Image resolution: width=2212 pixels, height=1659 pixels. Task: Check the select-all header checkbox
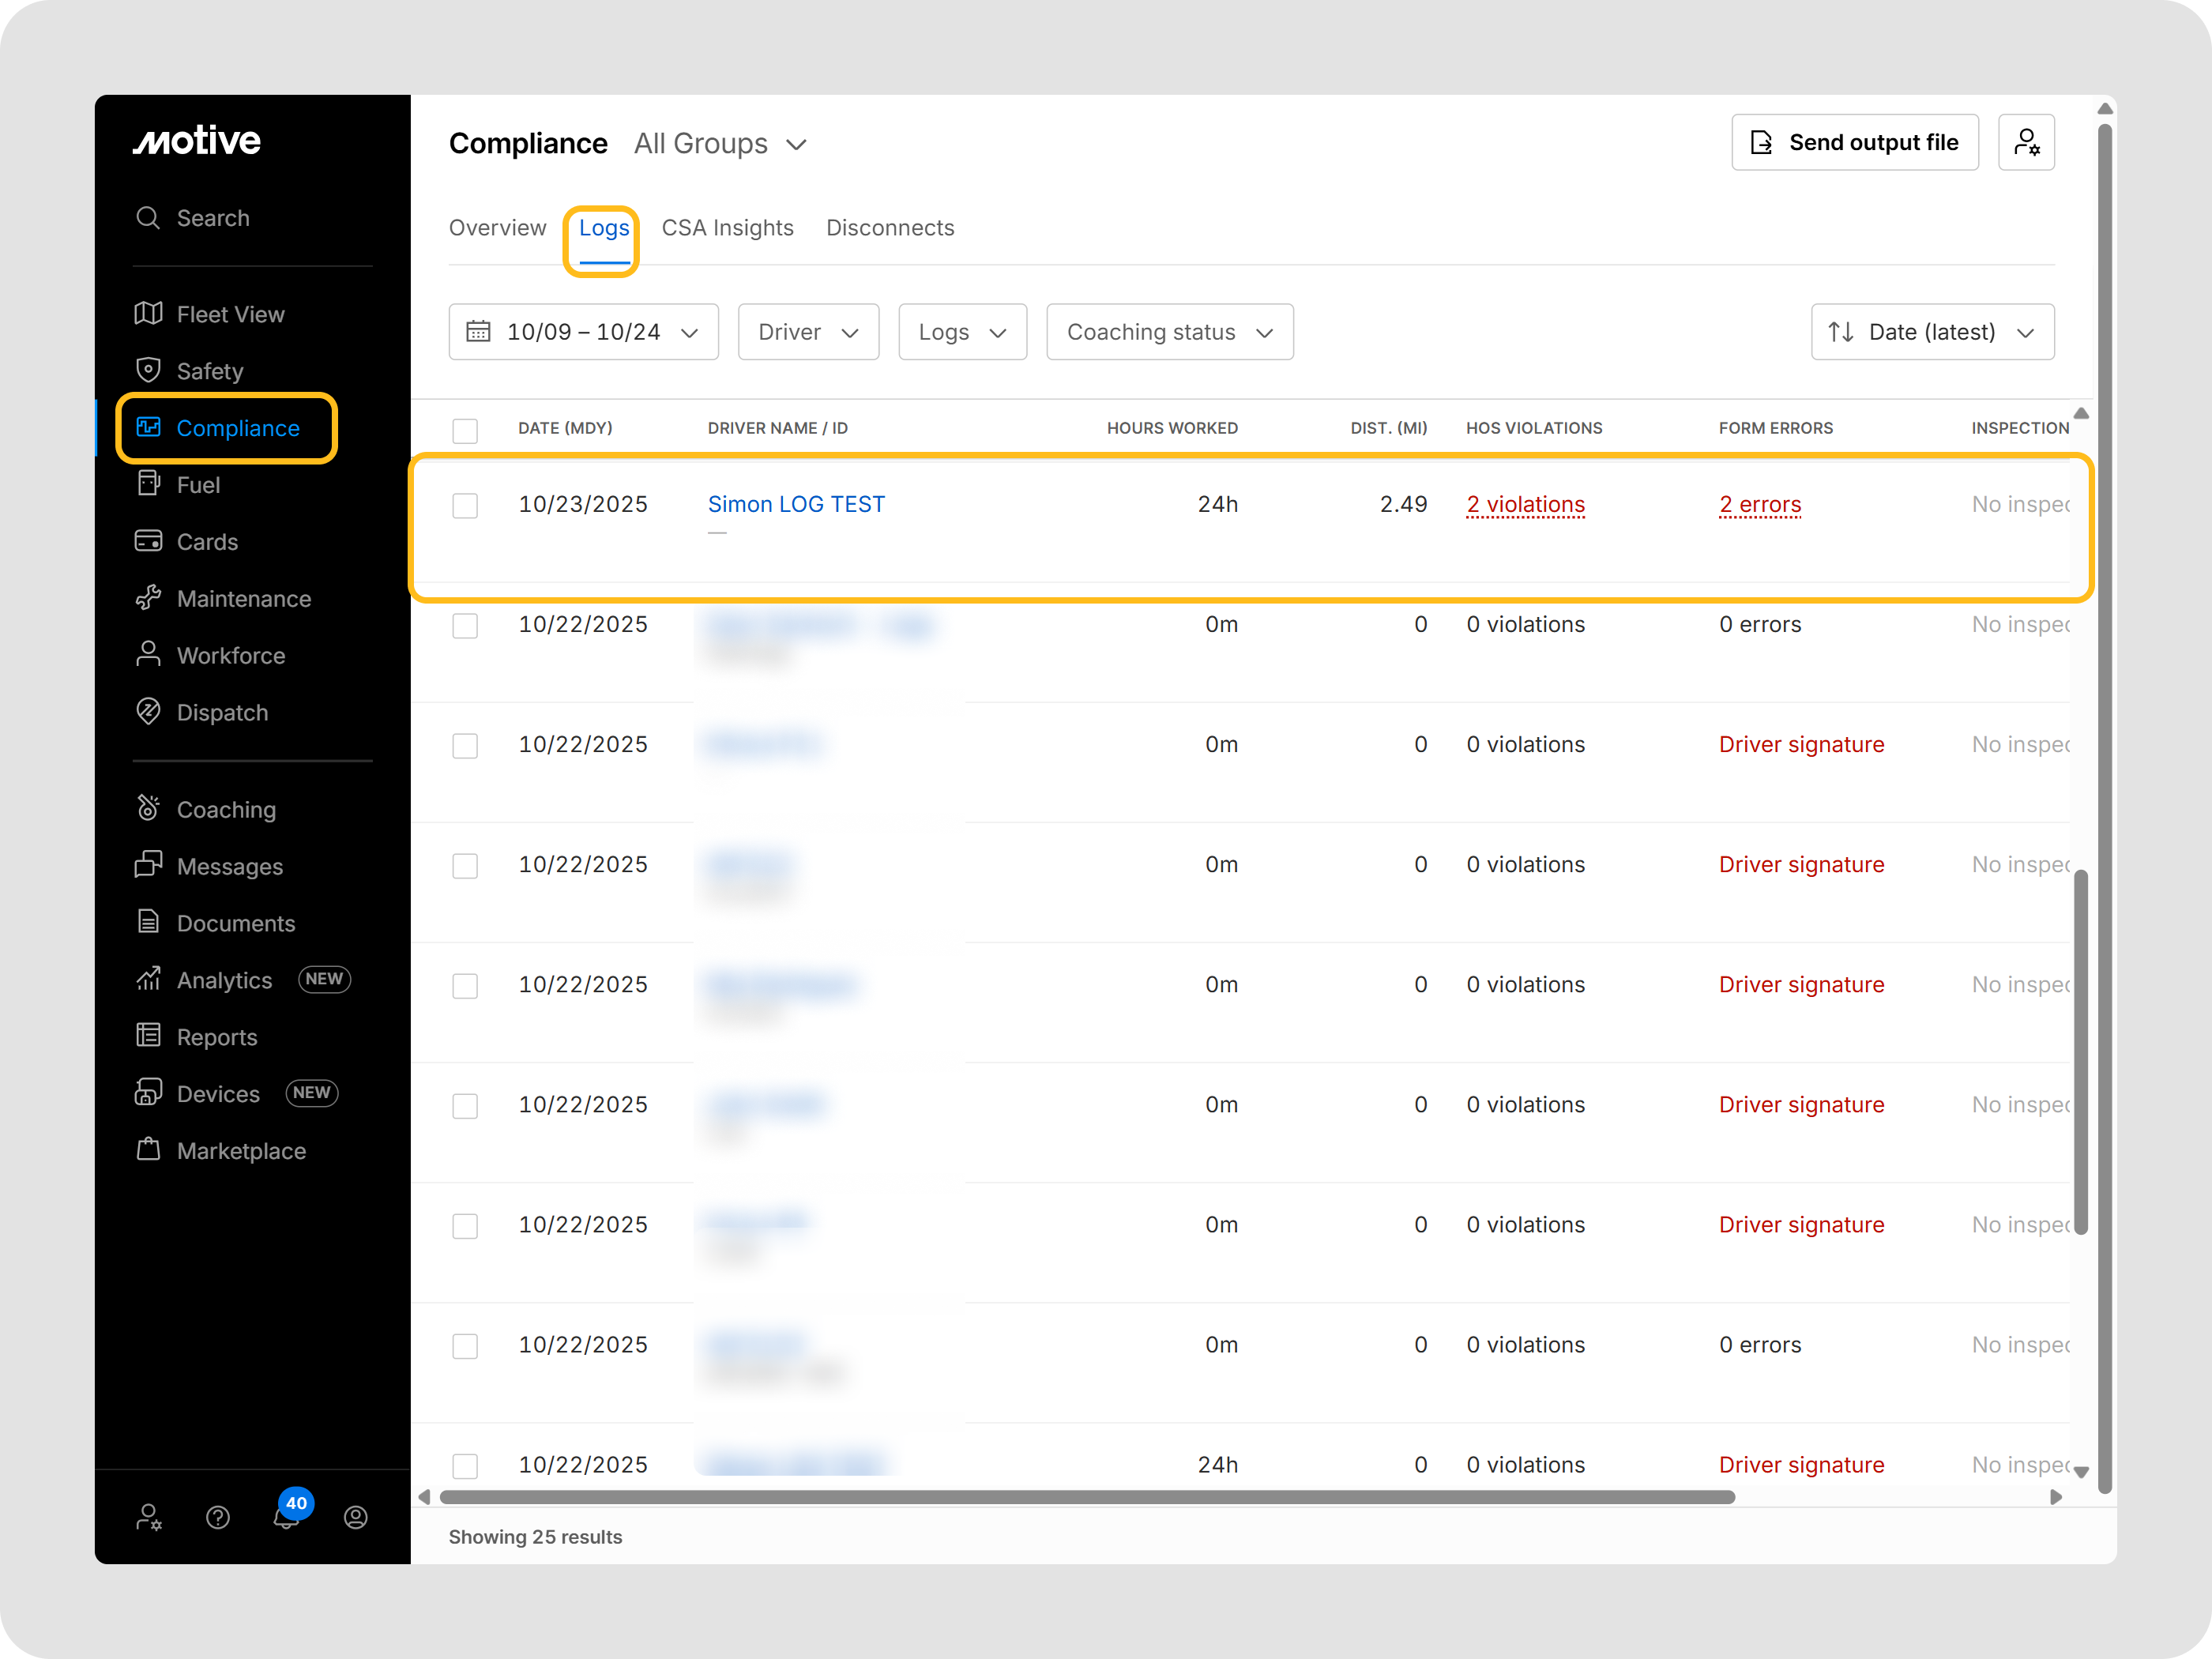tap(465, 430)
